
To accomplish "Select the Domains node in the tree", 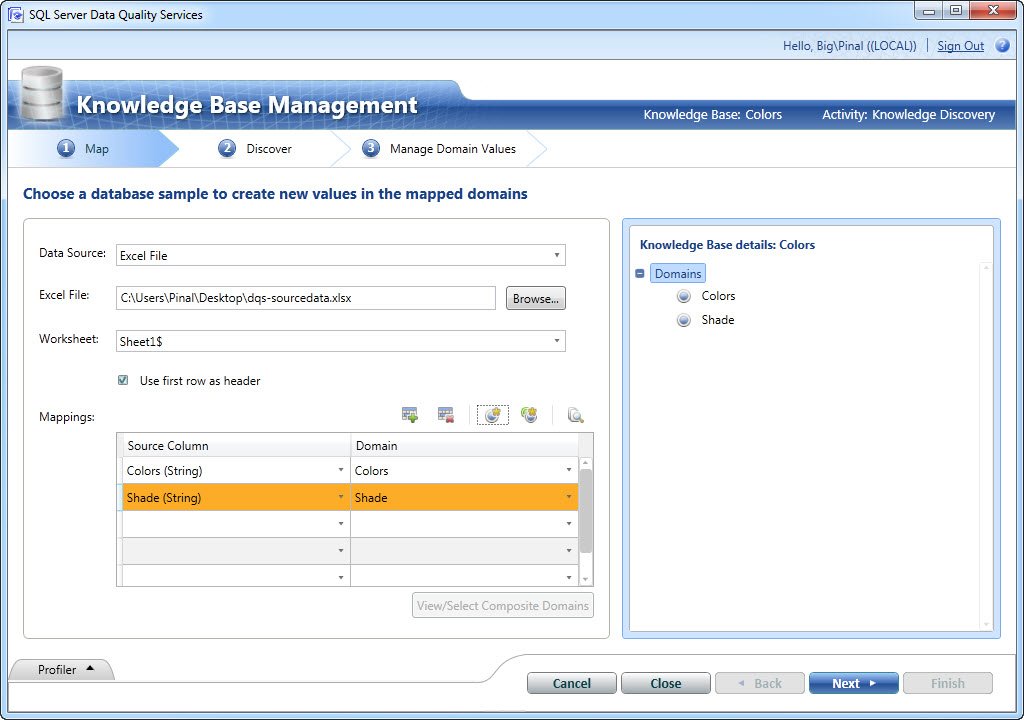I will (678, 274).
